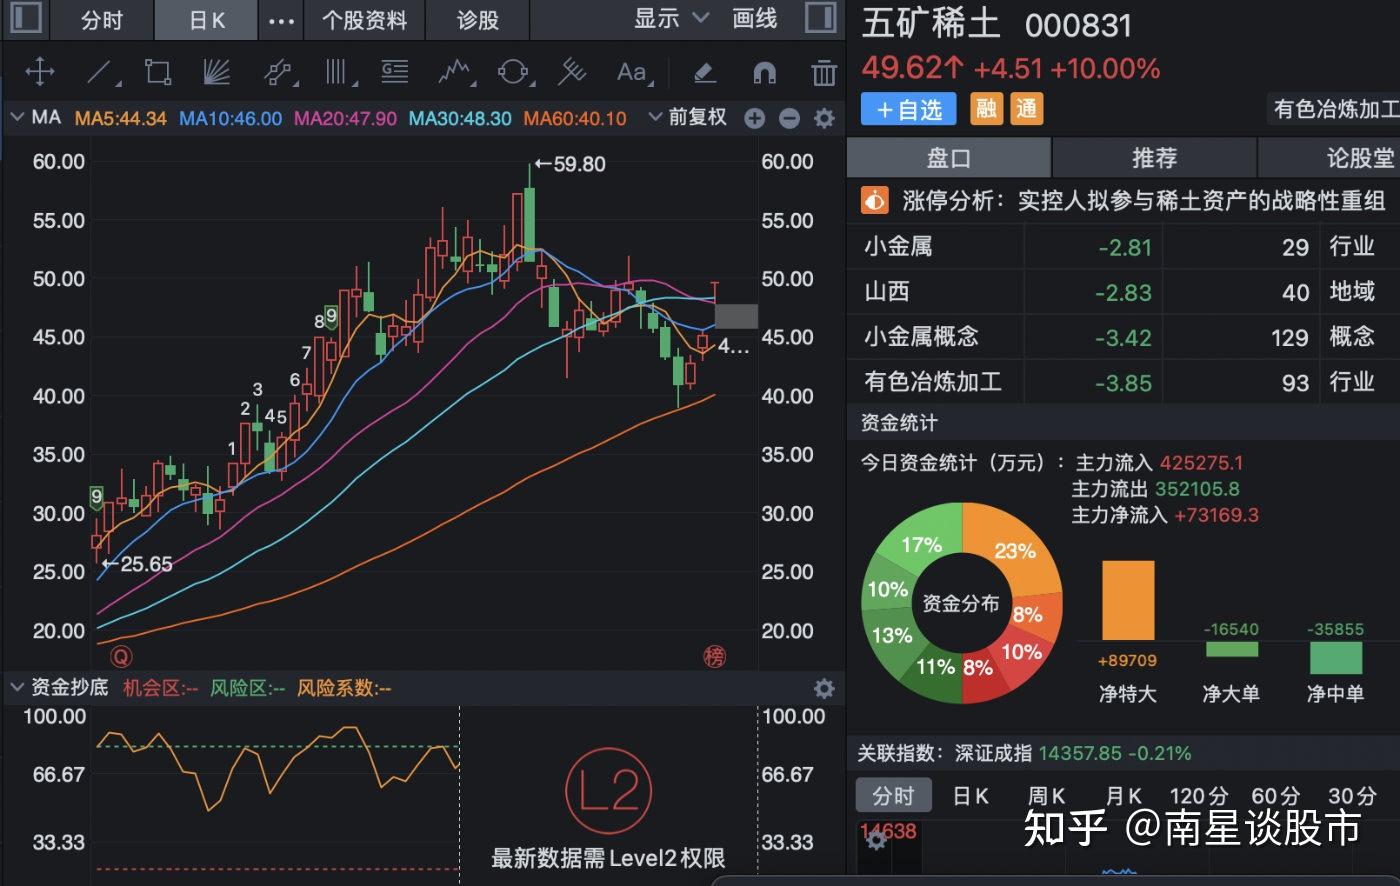Switch to the 论股堂 tab
1400x886 pixels.
tap(1330, 158)
